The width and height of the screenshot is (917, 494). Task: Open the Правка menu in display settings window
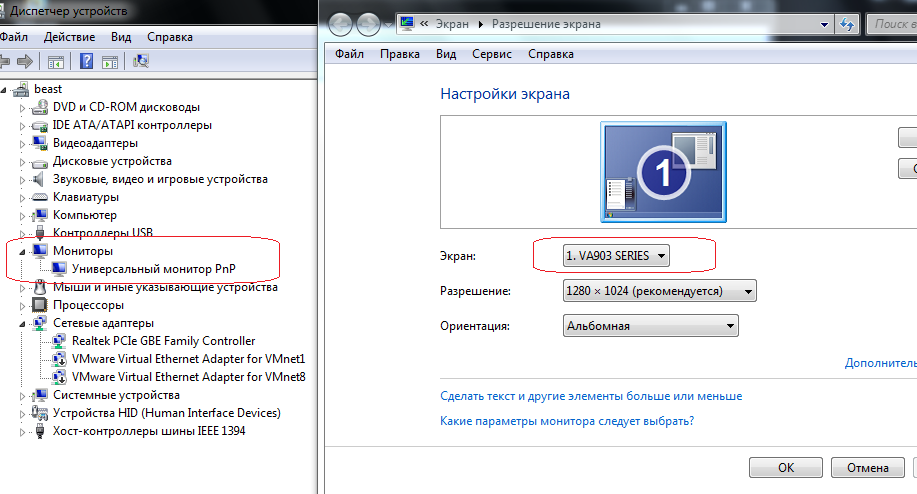tap(399, 54)
